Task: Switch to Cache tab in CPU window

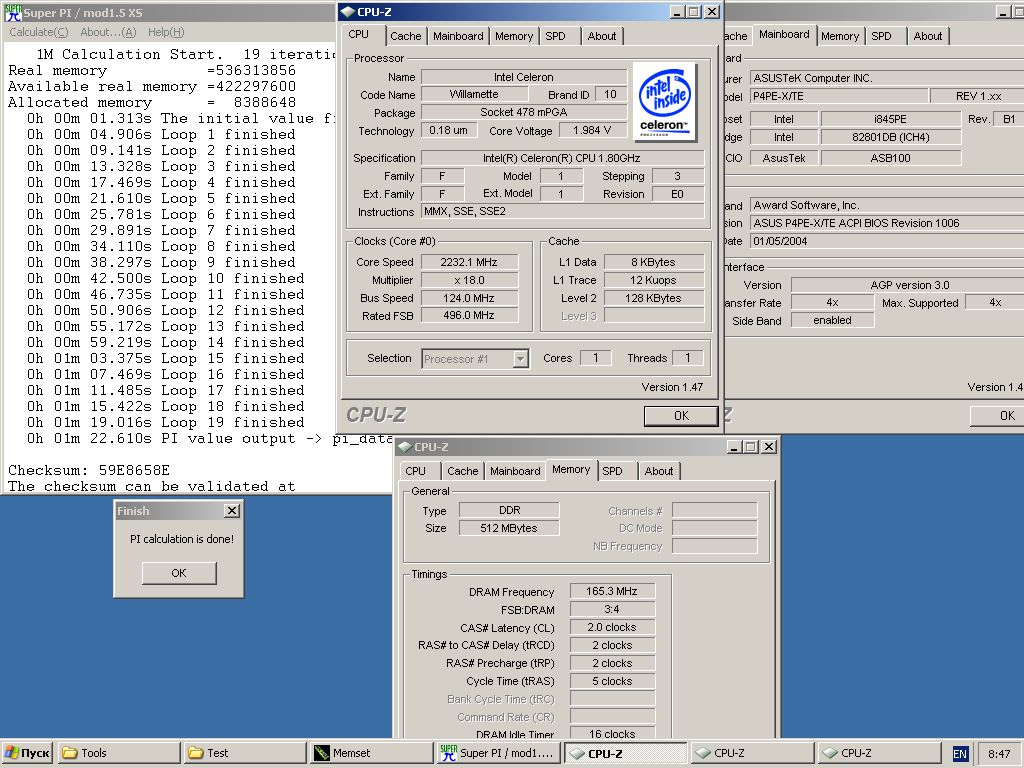Action: (406, 36)
